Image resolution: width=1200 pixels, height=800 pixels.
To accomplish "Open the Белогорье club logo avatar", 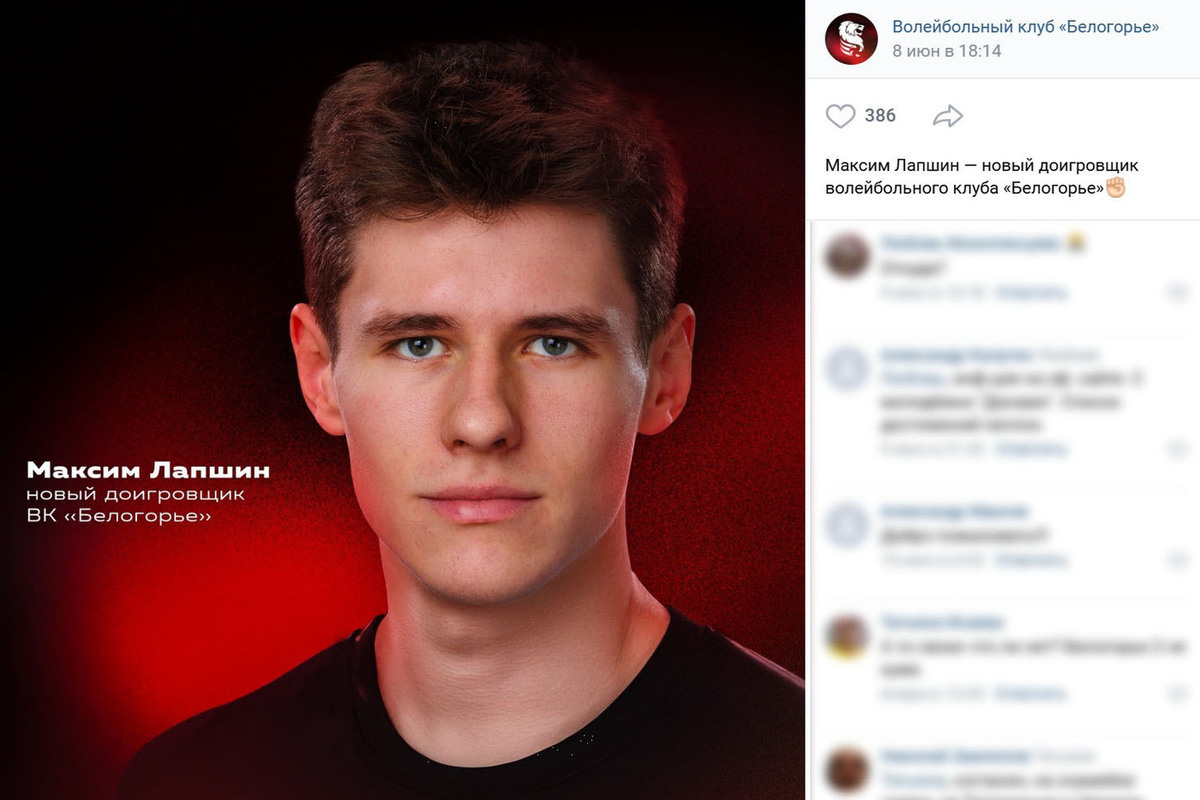I will point(851,39).
